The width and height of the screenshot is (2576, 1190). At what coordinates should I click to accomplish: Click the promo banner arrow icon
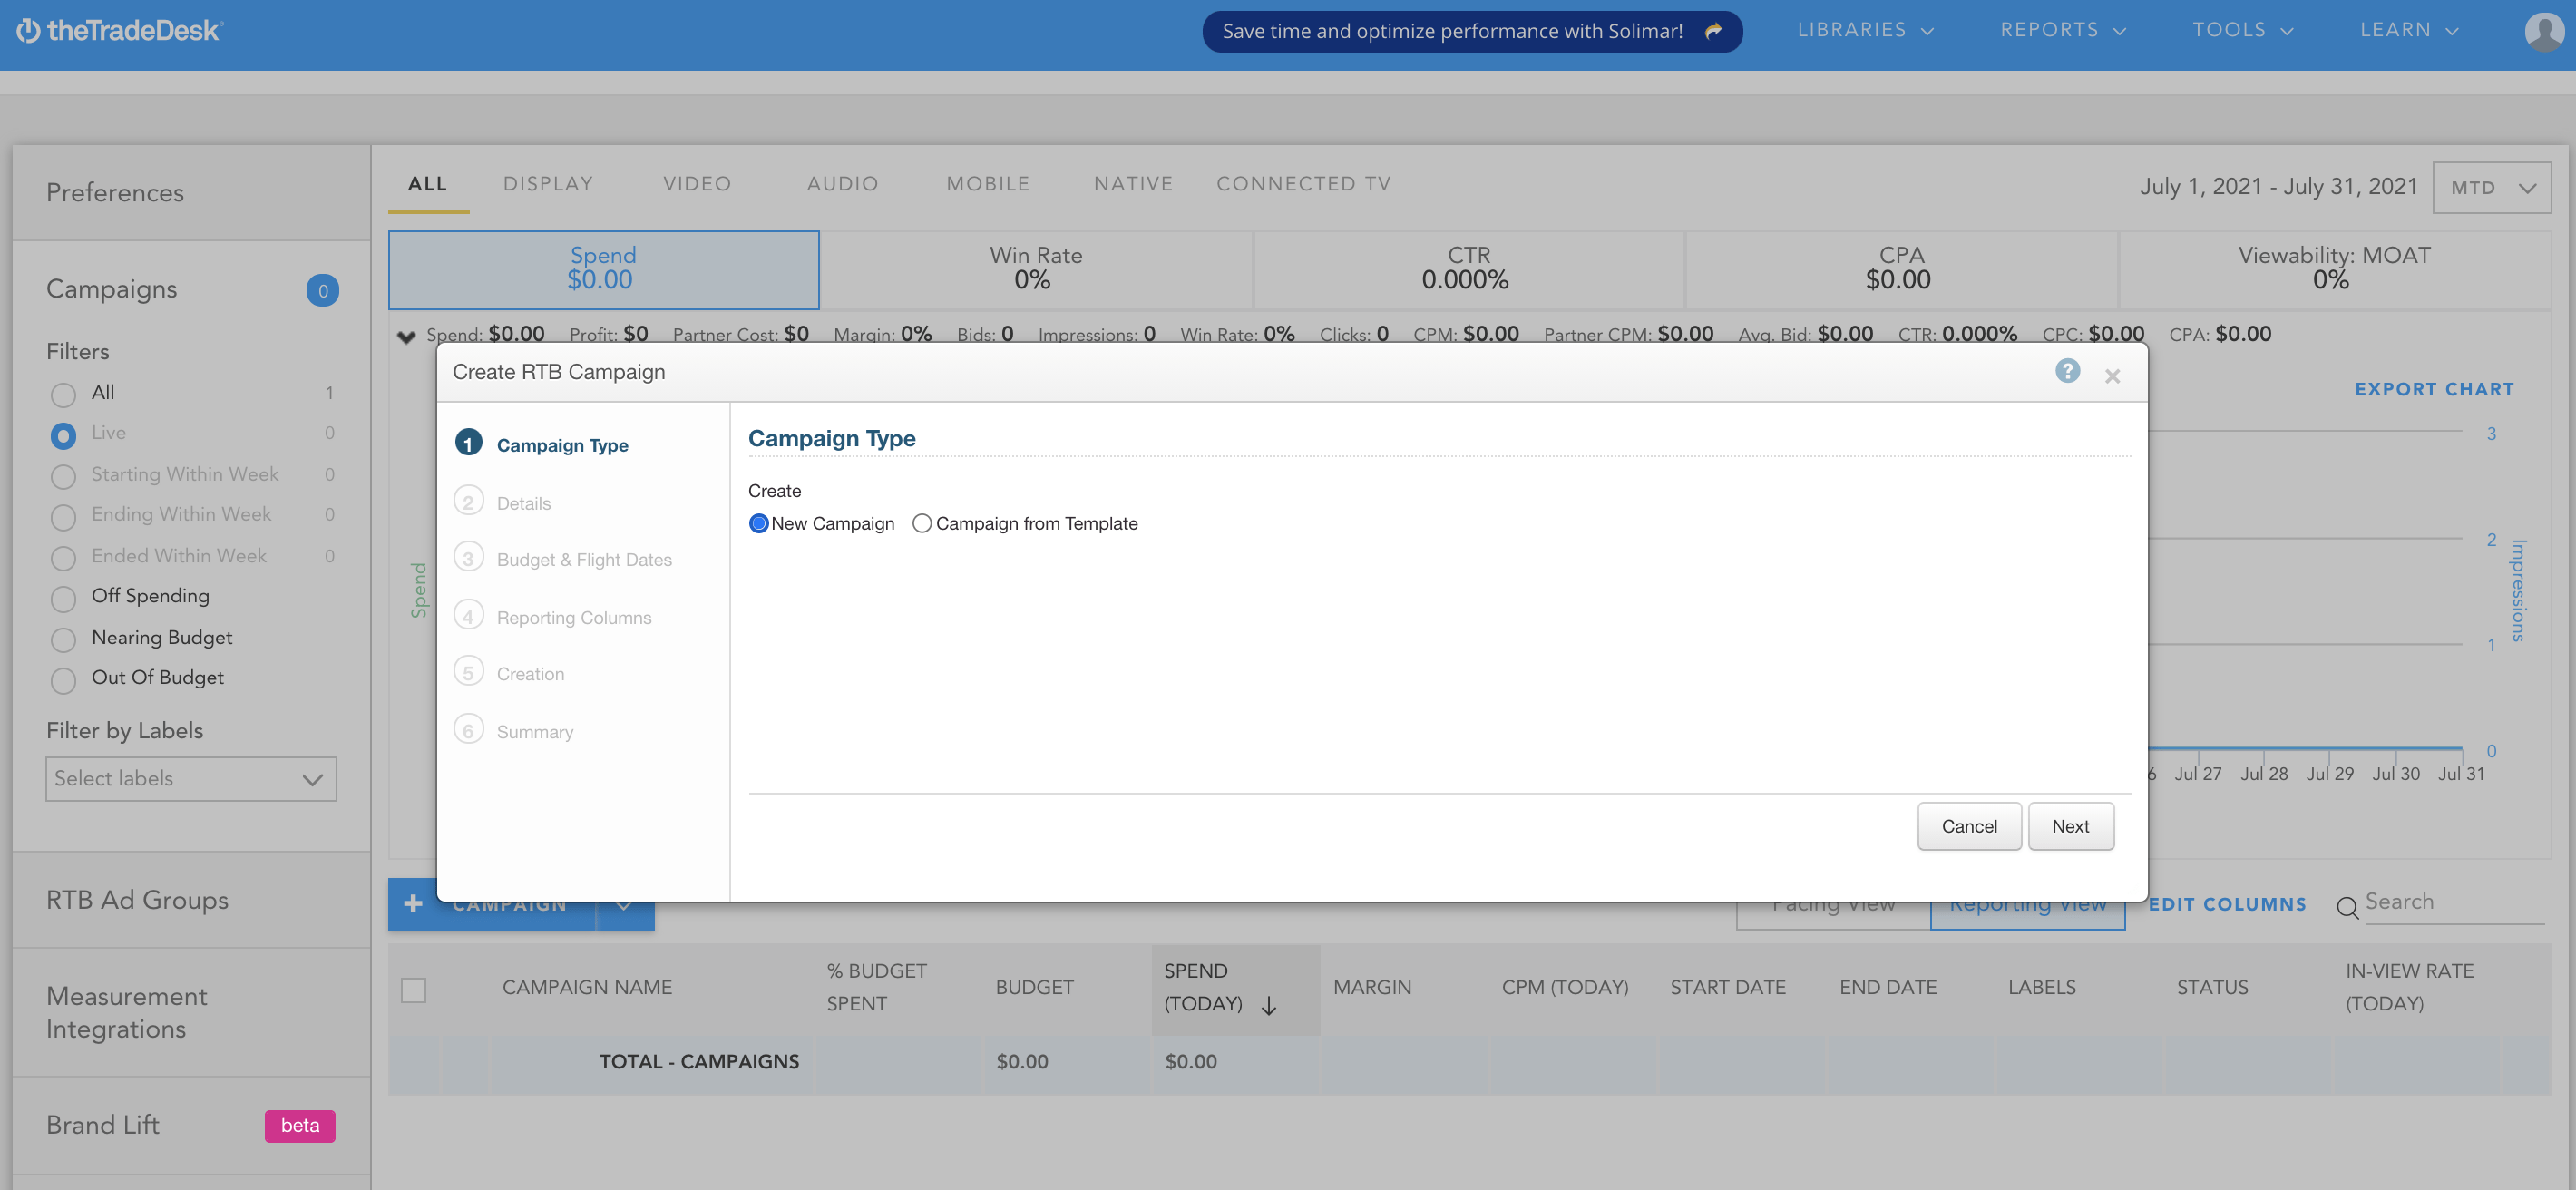(x=1714, y=31)
